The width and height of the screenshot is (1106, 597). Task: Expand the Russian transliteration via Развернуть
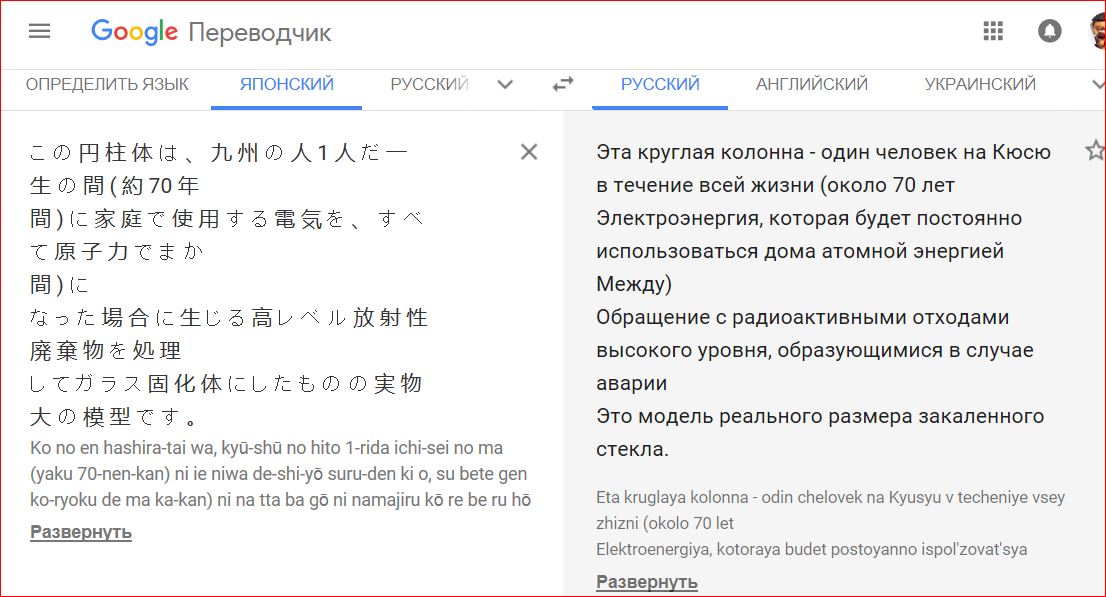[x=647, y=582]
